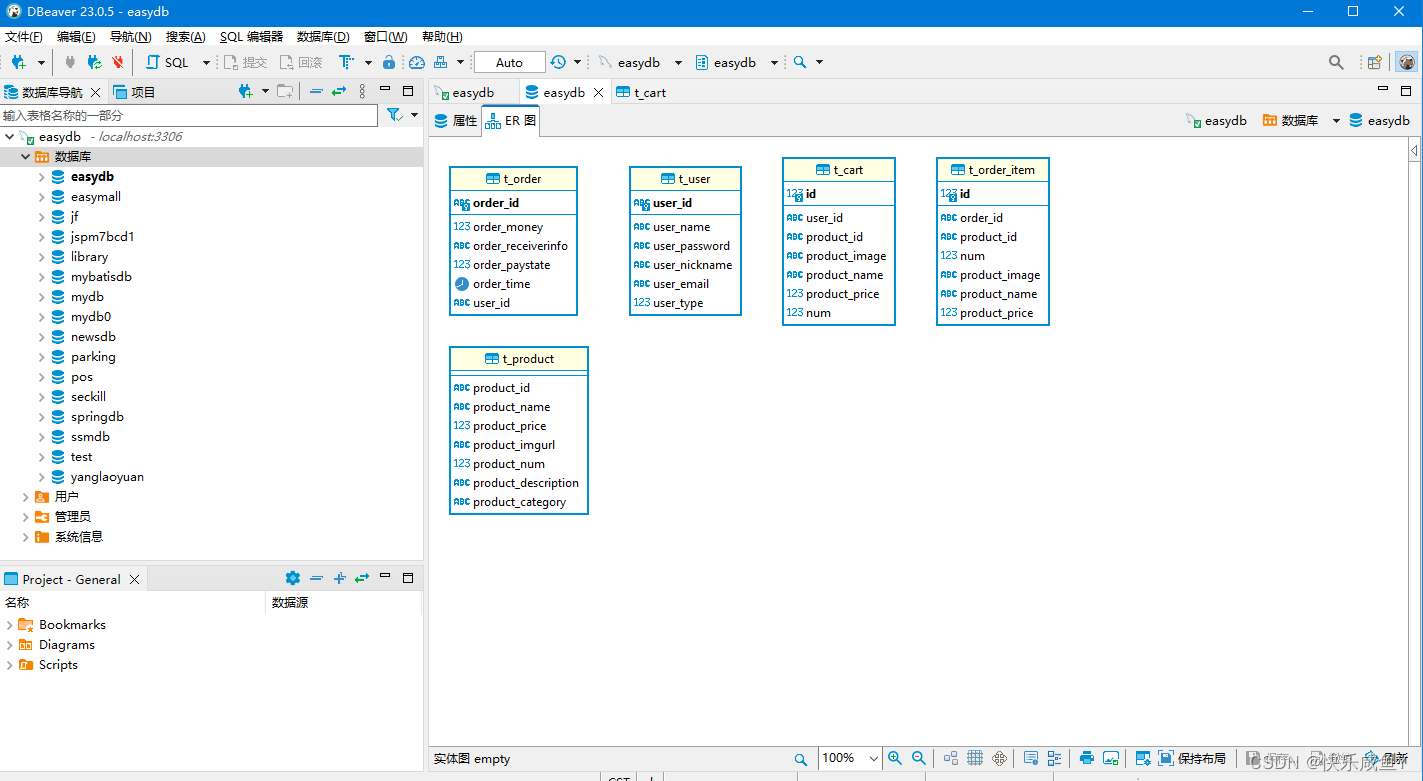Click the diagram configuration icon
The width and height of the screenshot is (1423, 781).
pyautogui.click(x=1143, y=758)
